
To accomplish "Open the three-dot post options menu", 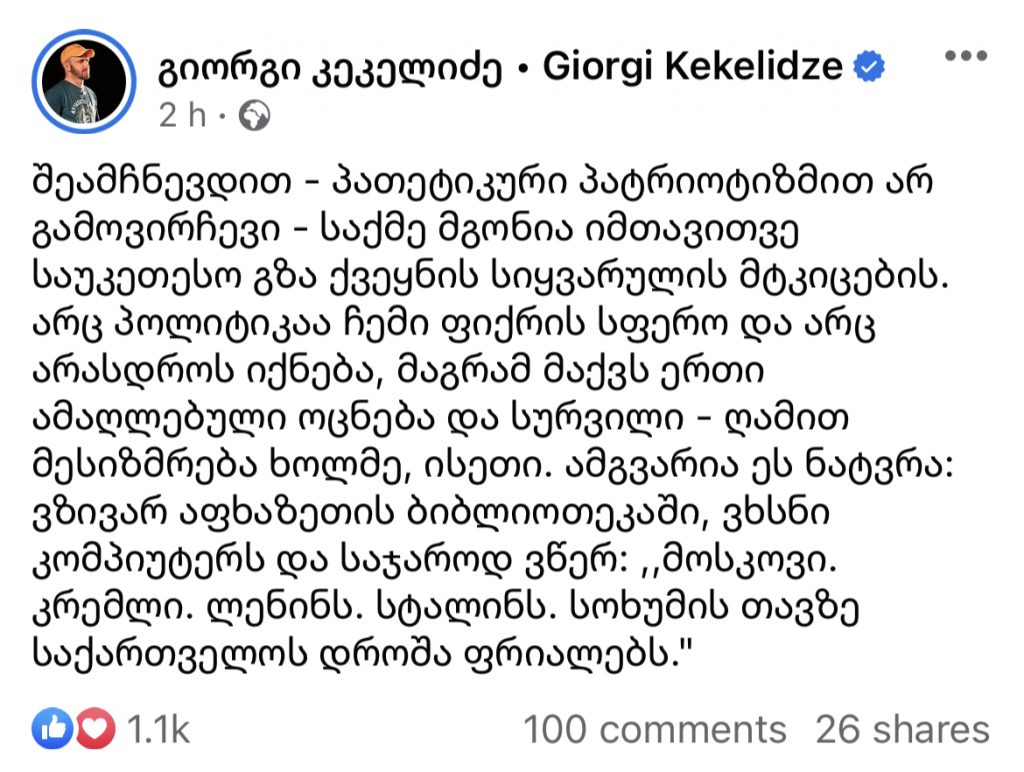I will [x=966, y=57].
